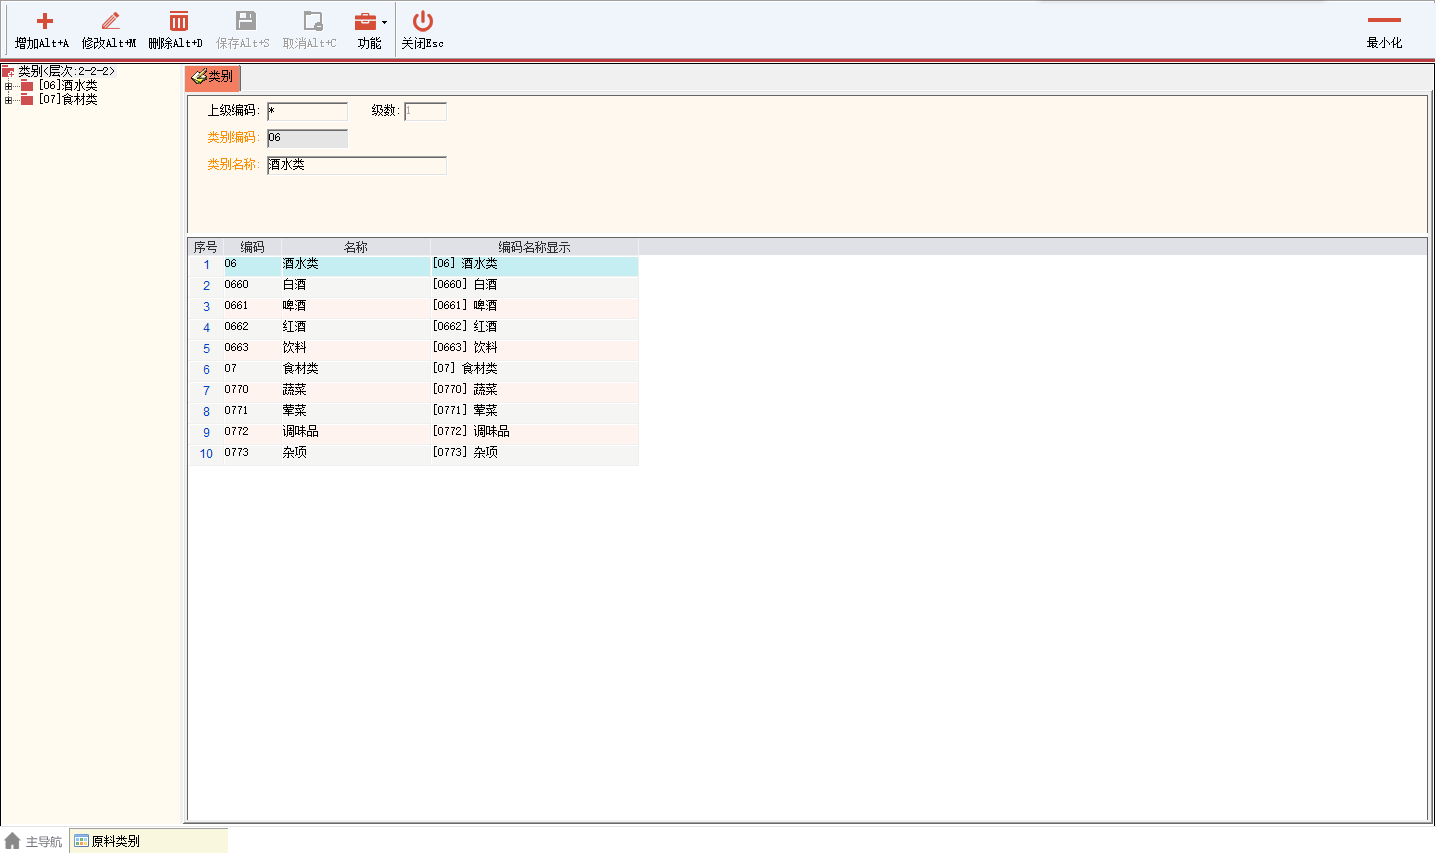This screenshot has width=1436, height=856.
Task: Click the code cell 0770
Action: (251, 391)
